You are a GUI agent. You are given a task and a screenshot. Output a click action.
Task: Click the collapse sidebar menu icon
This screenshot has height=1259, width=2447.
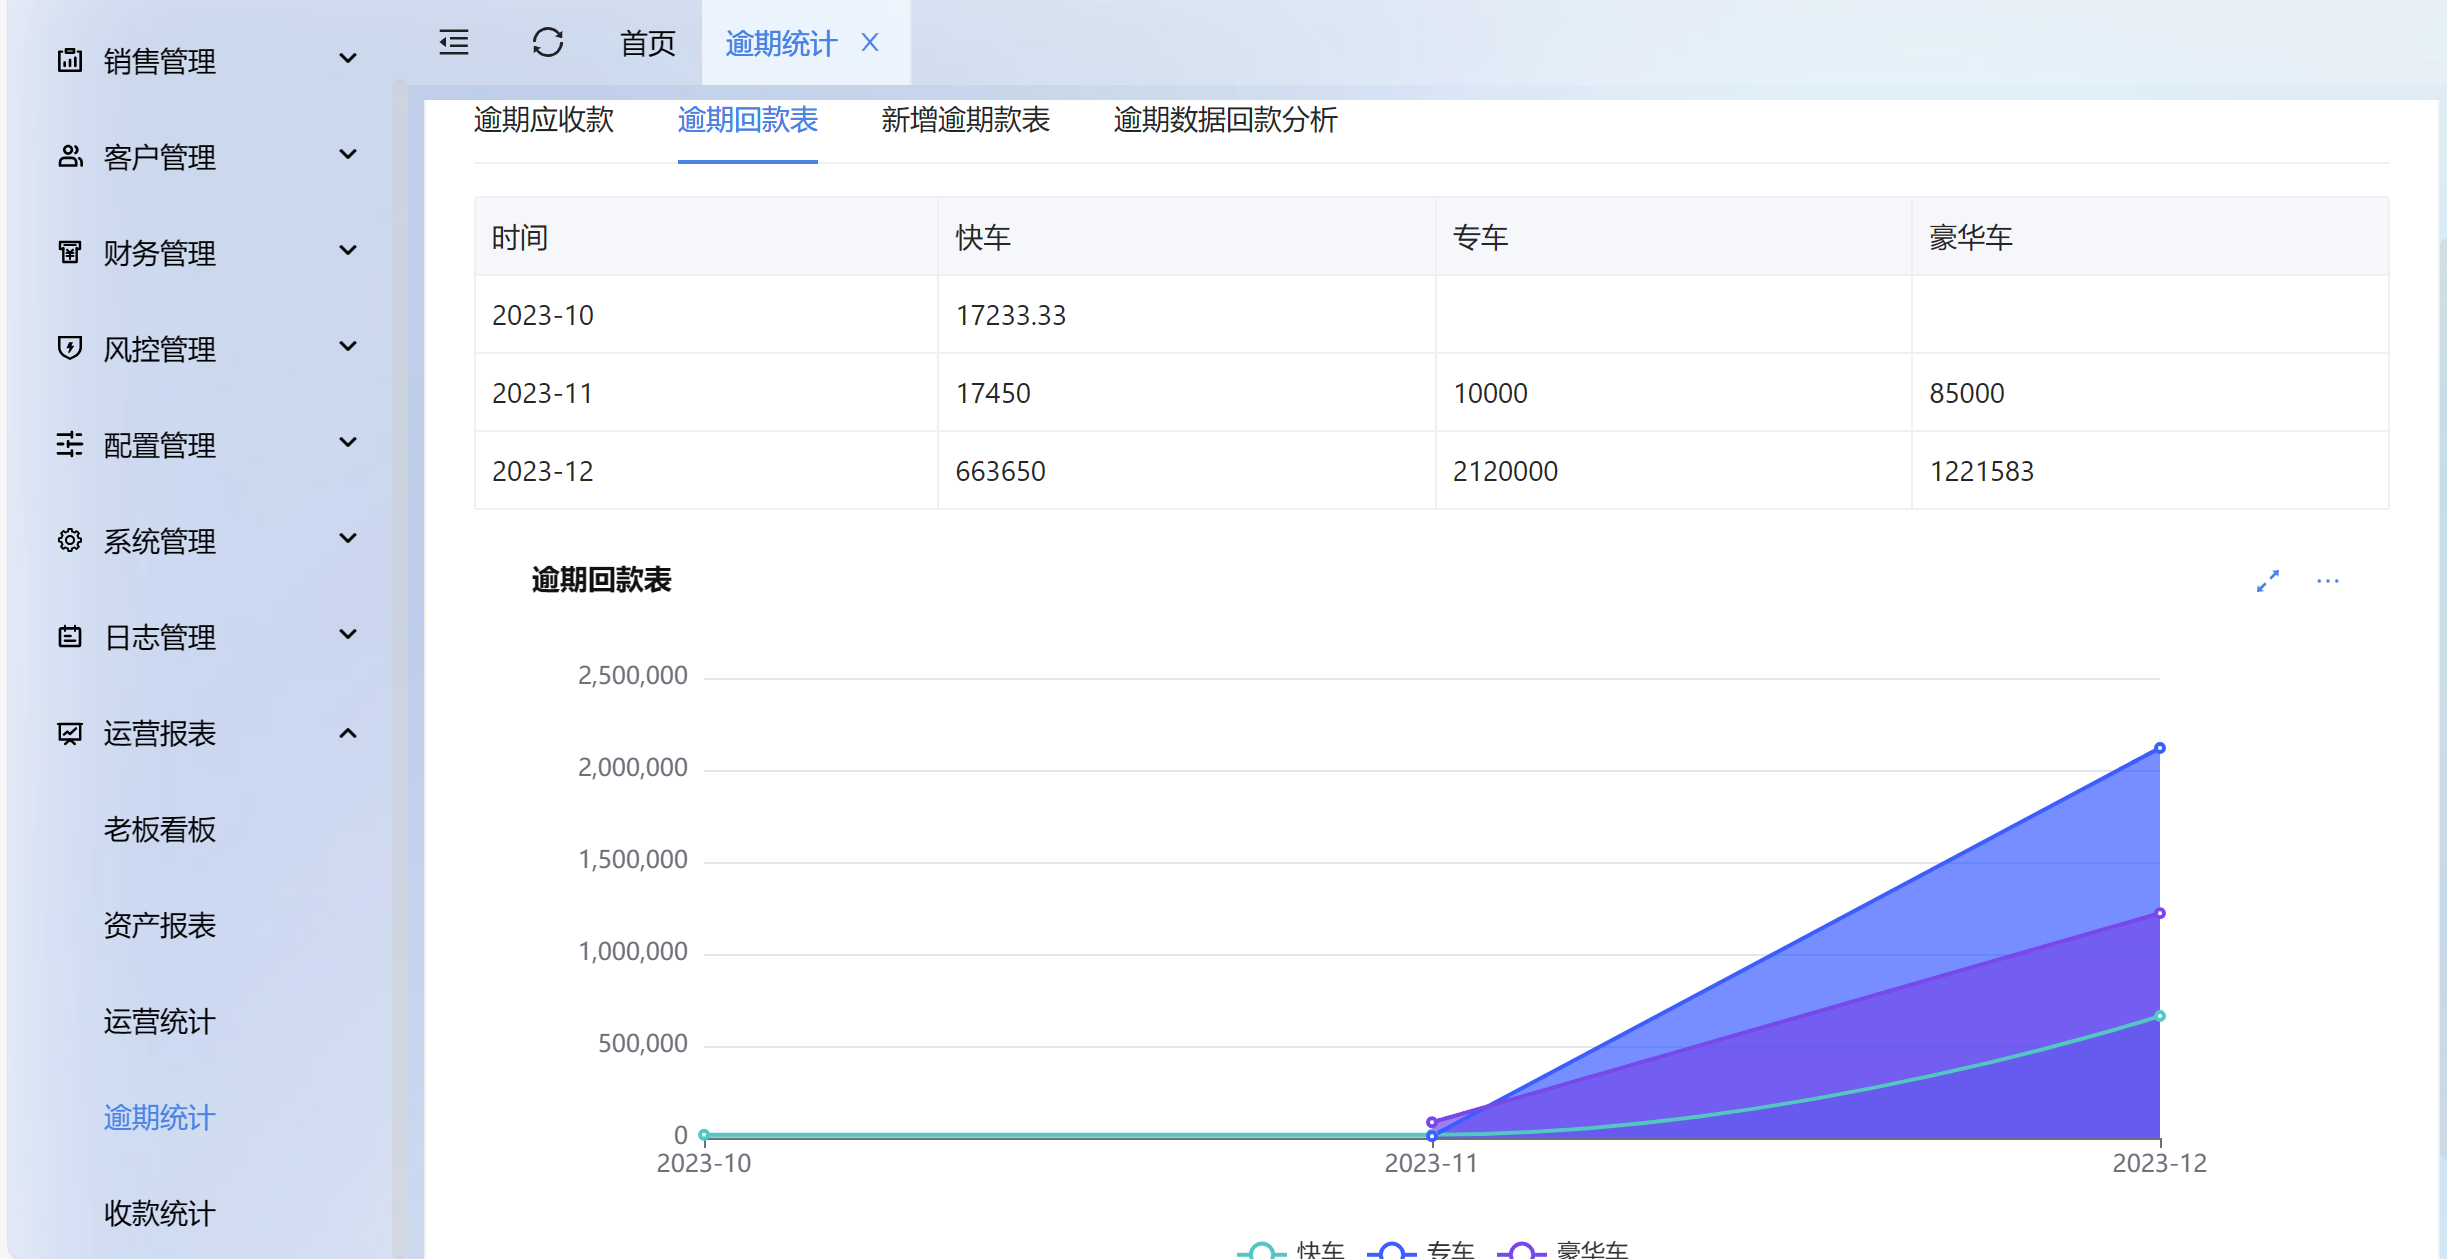coord(454,43)
